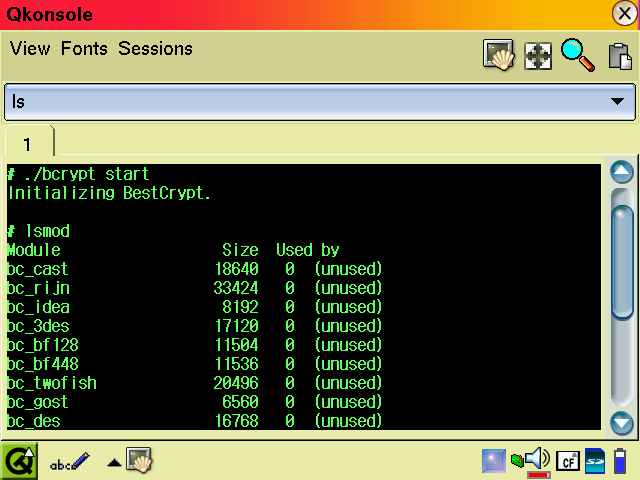Image resolution: width=640 pixels, height=480 pixels.
Task: Open the View menu
Action: point(30,49)
